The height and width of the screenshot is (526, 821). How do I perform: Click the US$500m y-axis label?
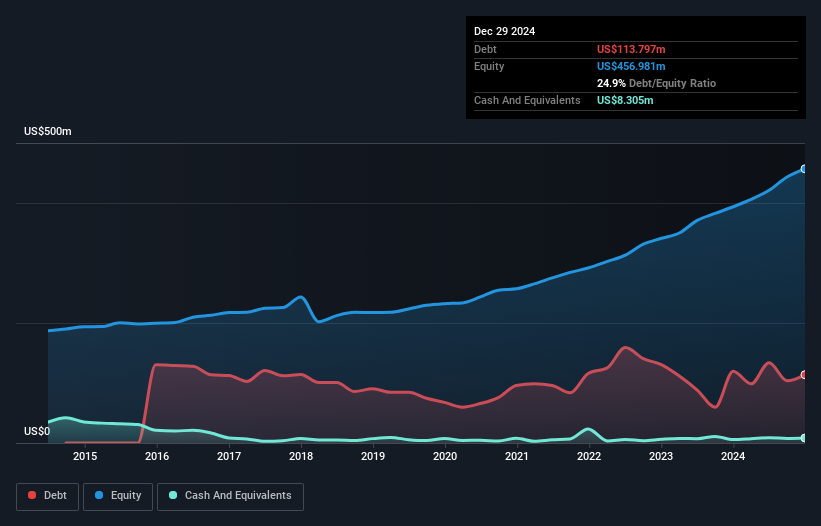pyautogui.click(x=48, y=131)
